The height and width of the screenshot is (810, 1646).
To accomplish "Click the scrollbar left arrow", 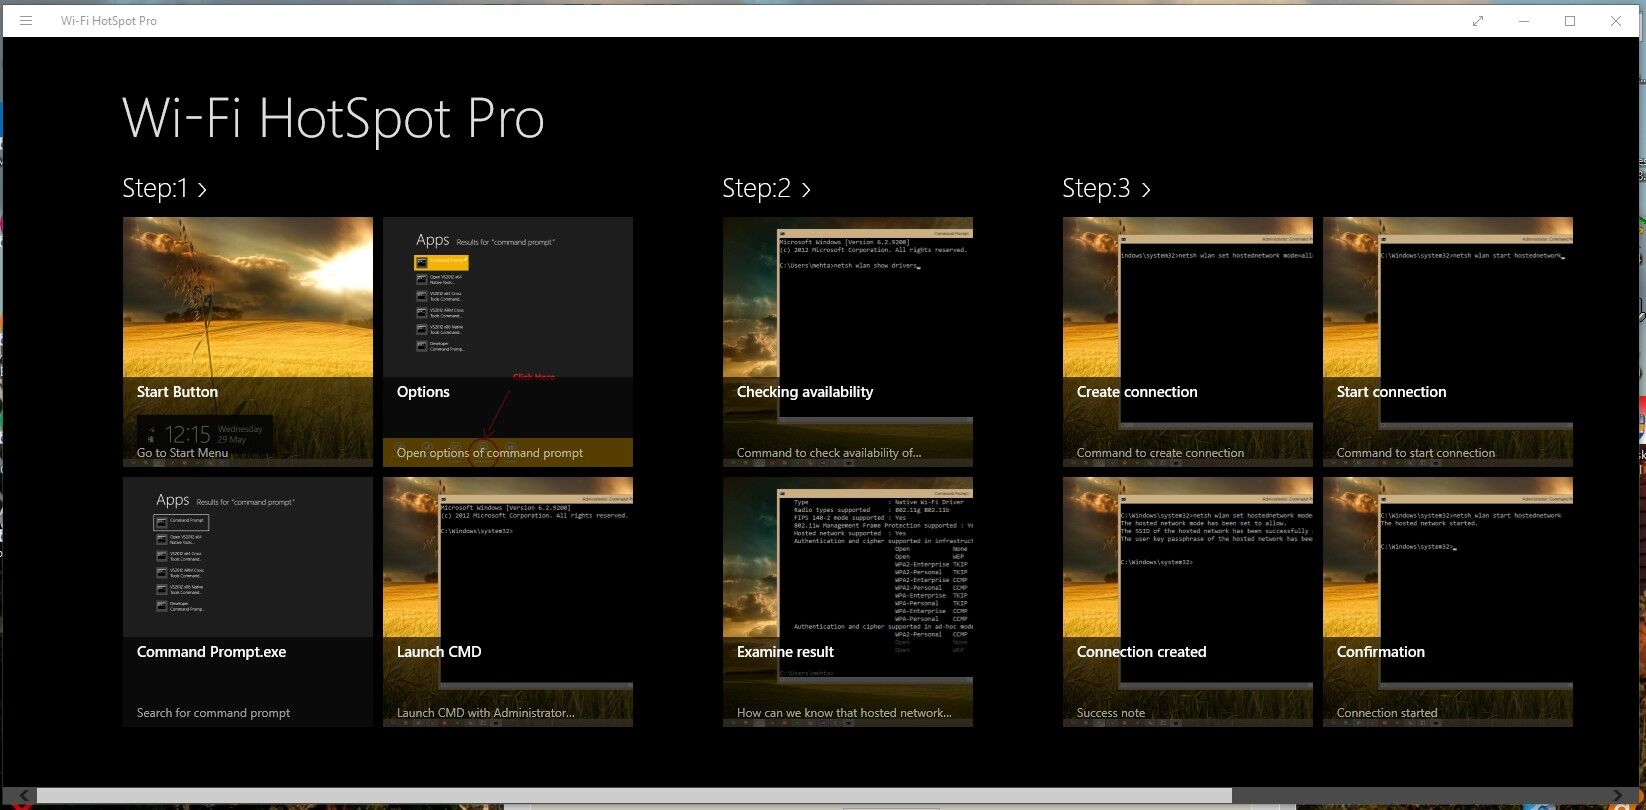I will pyautogui.click(x=24, y=796).
